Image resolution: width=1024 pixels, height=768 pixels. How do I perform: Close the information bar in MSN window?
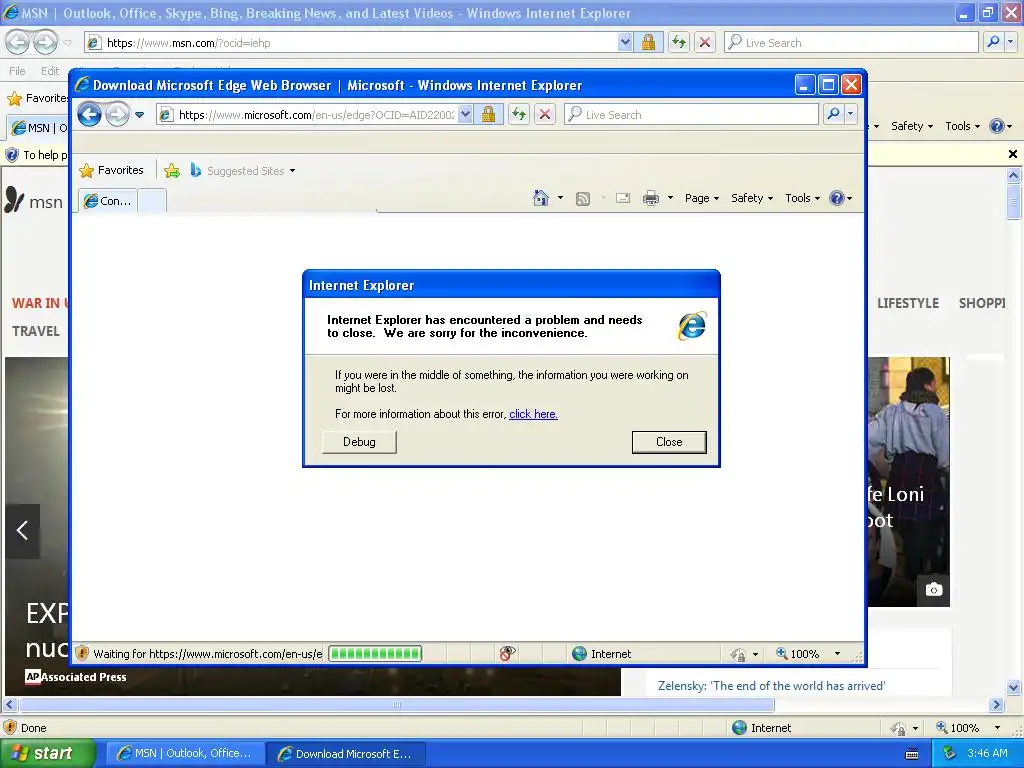coord(1012,154)
